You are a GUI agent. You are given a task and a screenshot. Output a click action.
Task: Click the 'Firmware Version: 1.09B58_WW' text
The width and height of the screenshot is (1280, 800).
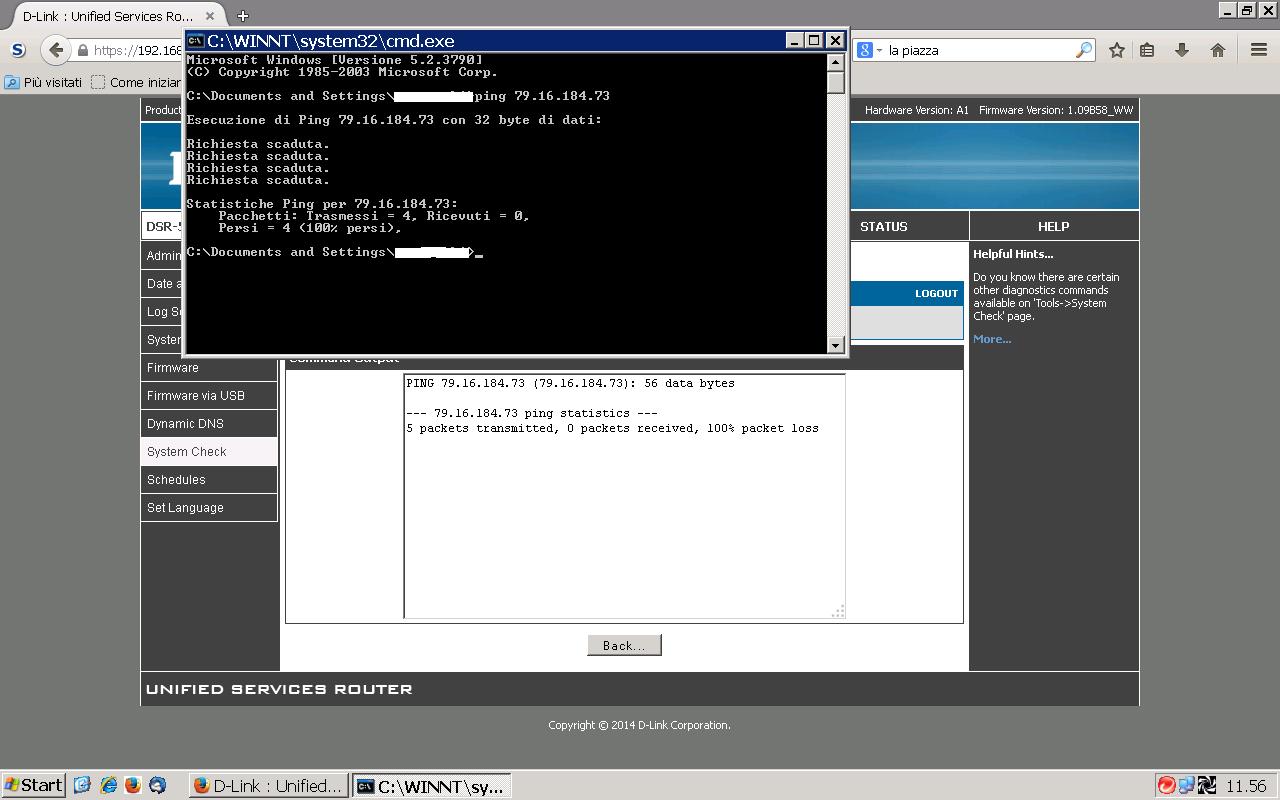[1056, 110]
